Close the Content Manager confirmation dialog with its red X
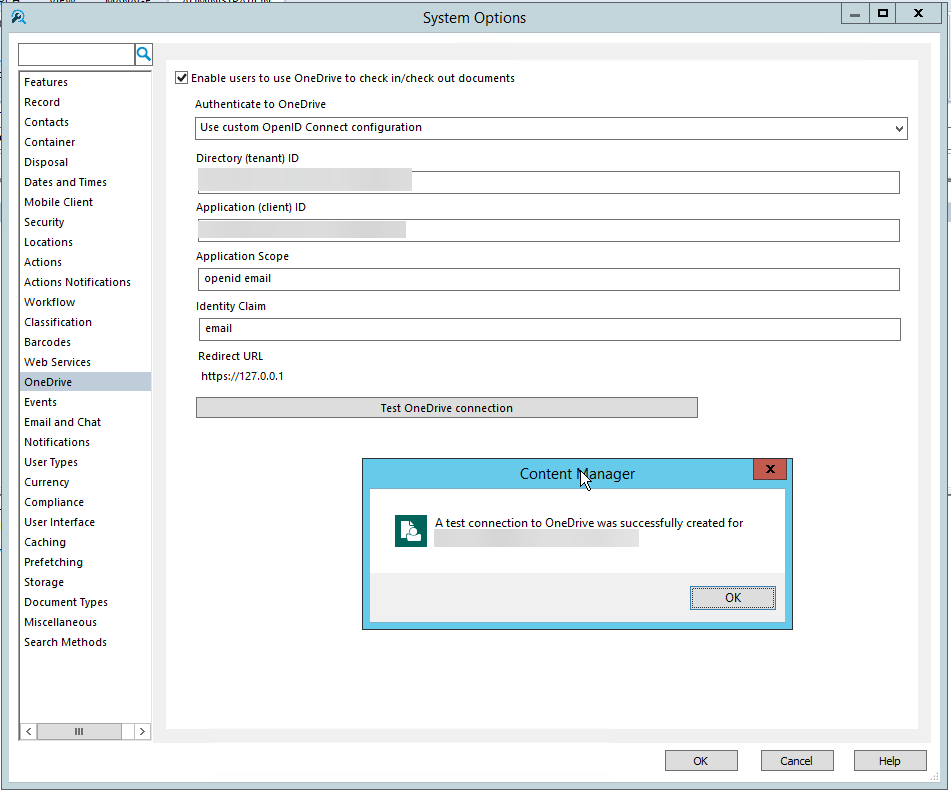 click(x=769, y=469)
